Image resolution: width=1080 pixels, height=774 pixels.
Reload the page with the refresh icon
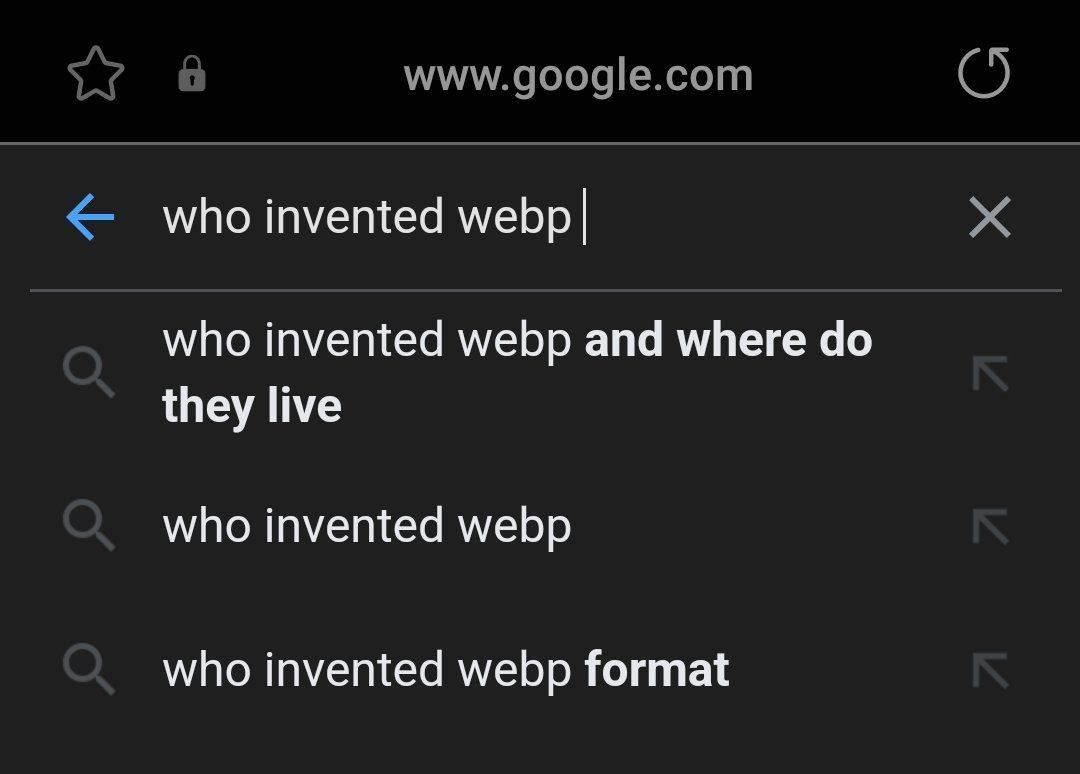984,74
